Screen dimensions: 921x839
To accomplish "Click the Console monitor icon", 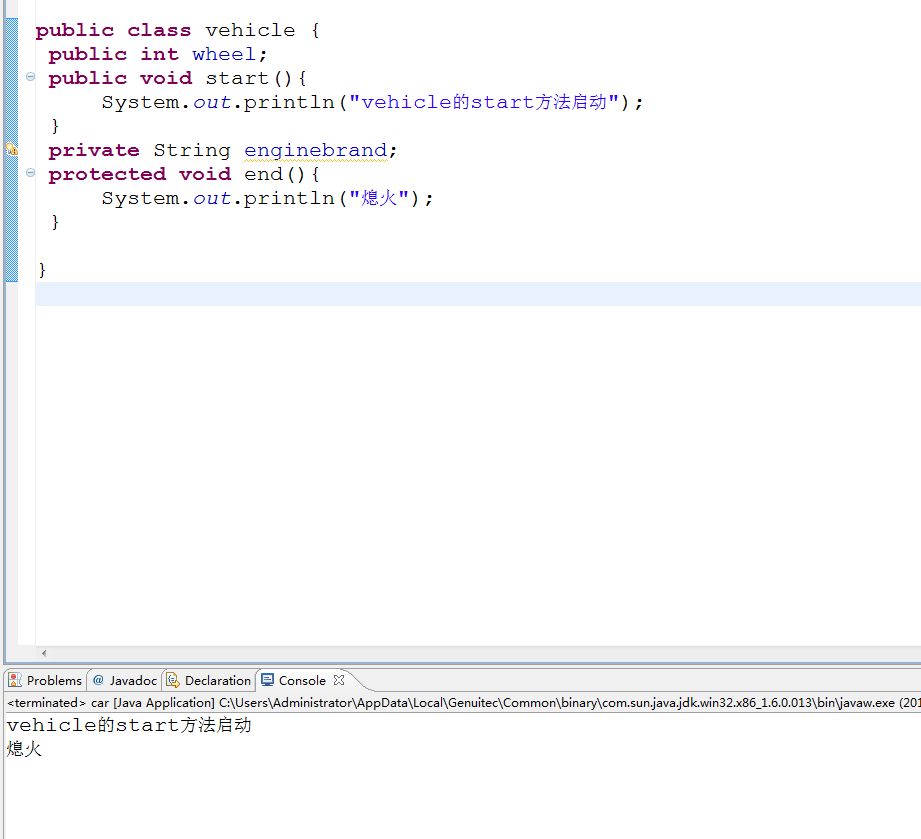I will (x=267, y=680).
